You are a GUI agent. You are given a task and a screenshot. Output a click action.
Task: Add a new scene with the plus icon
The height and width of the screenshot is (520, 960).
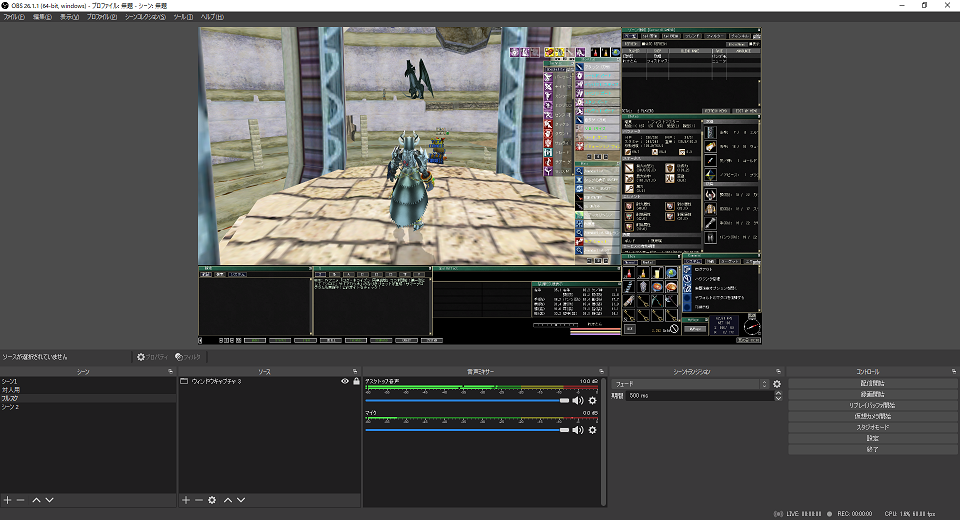click(x=7, y=500)
